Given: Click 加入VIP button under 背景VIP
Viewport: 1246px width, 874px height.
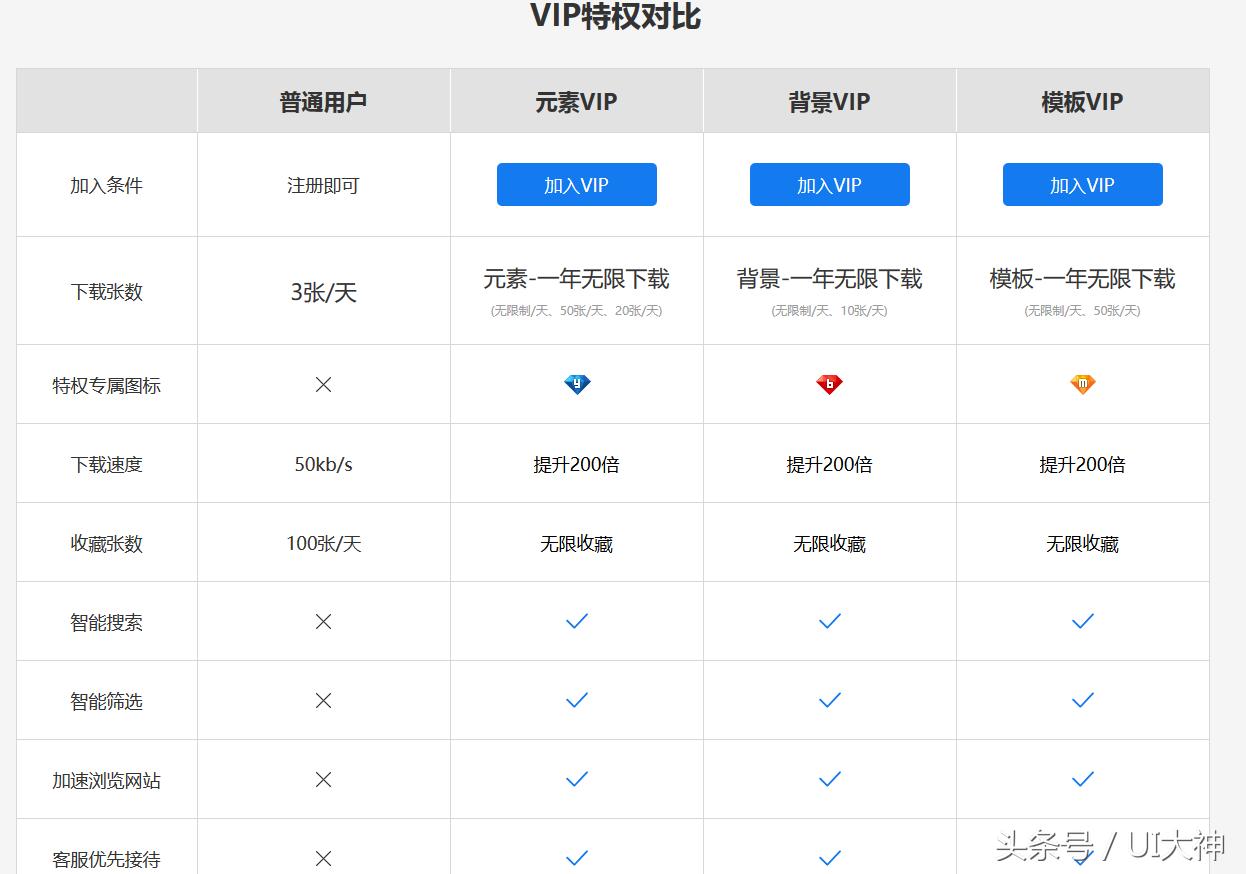Looking at the screenshot, I should click(829, 184).
